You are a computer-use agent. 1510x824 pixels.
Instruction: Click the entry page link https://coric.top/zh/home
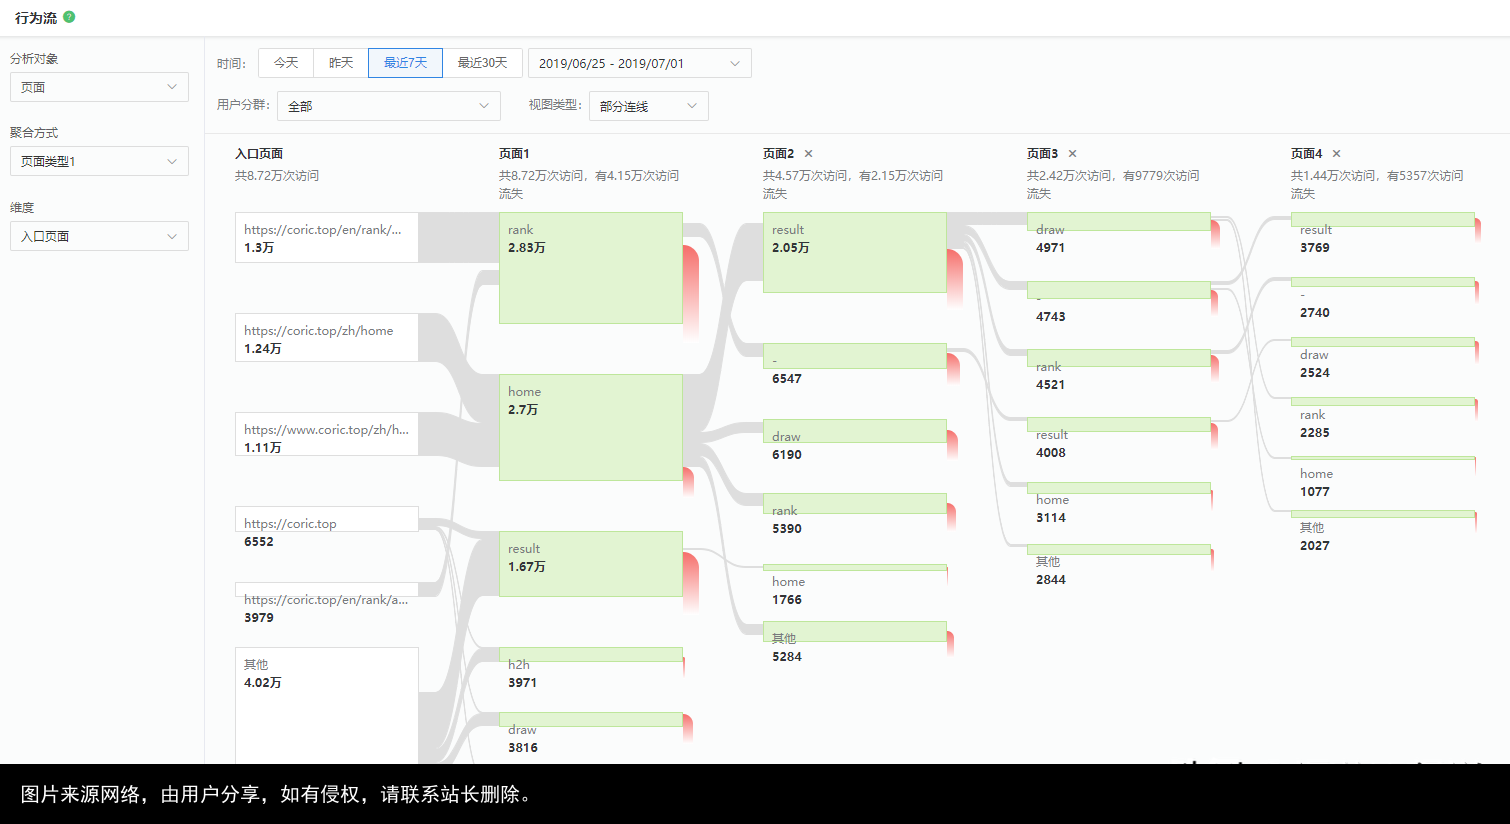pyautogui.click(x=326, y=337)
